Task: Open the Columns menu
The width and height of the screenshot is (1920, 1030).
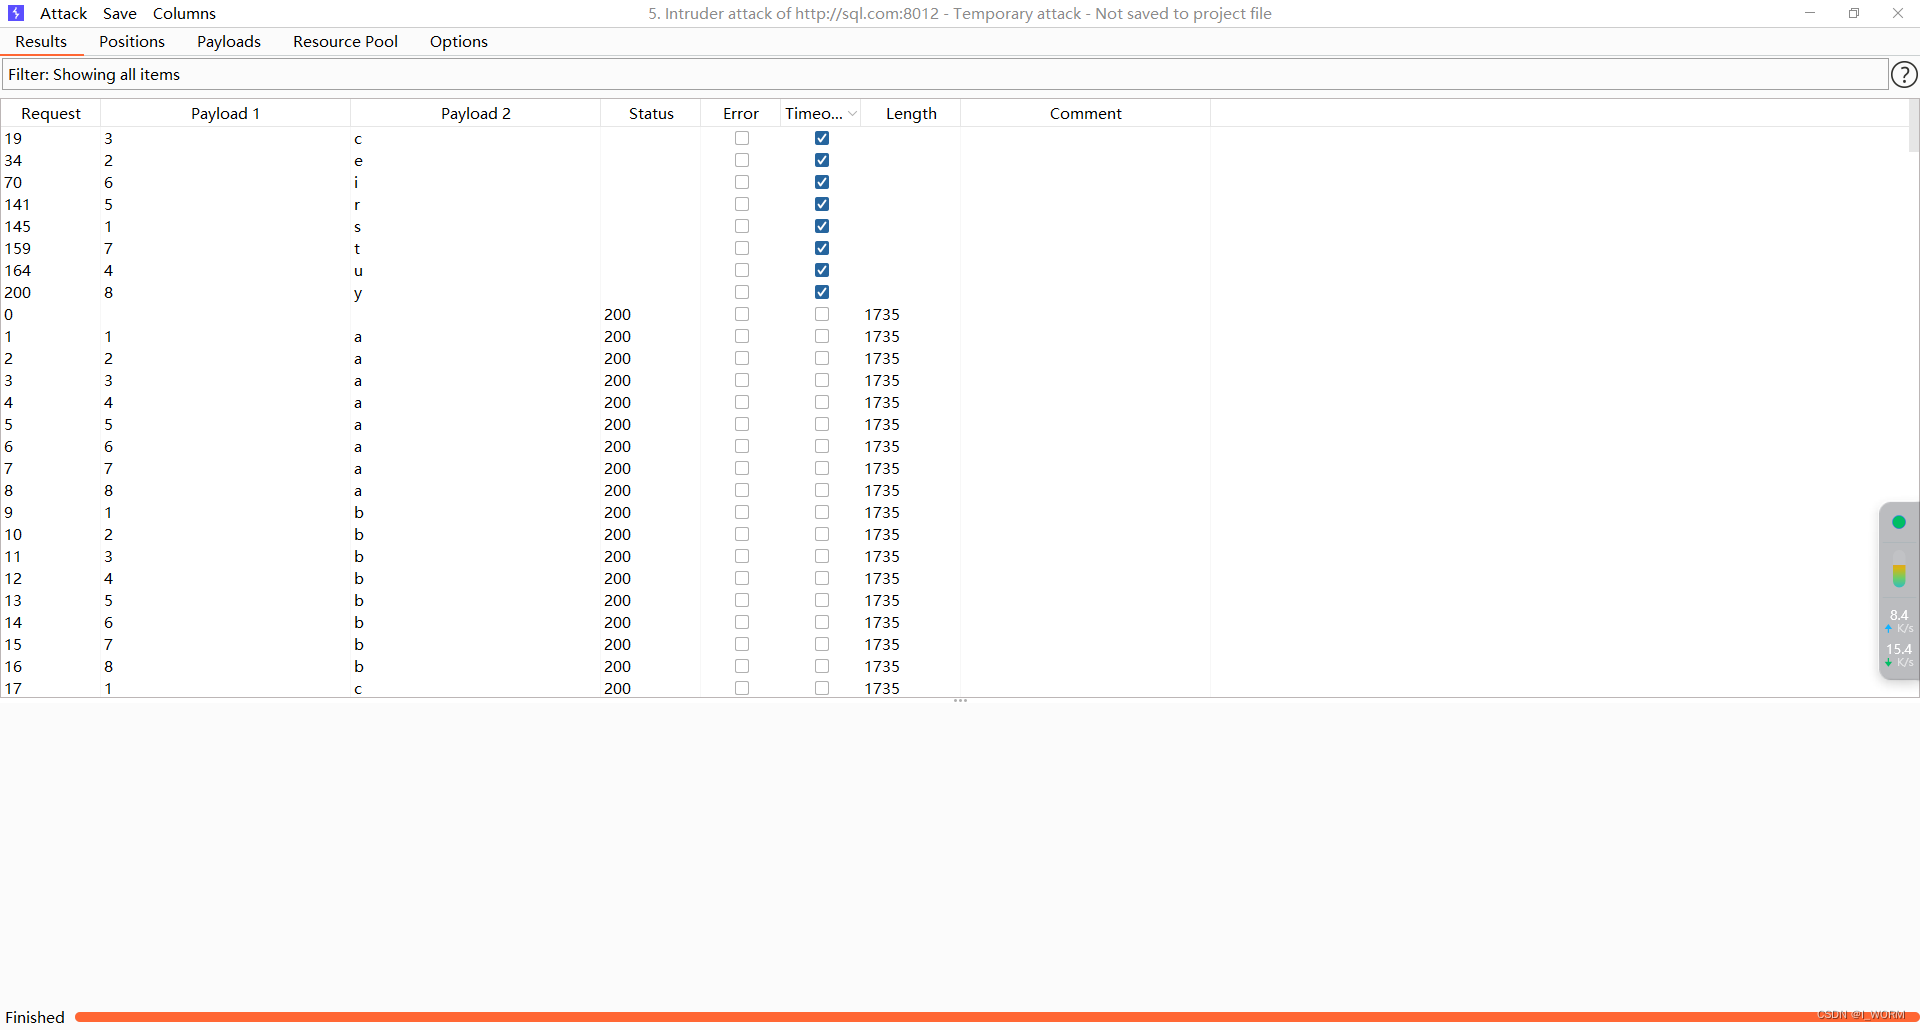Action: 184,13
